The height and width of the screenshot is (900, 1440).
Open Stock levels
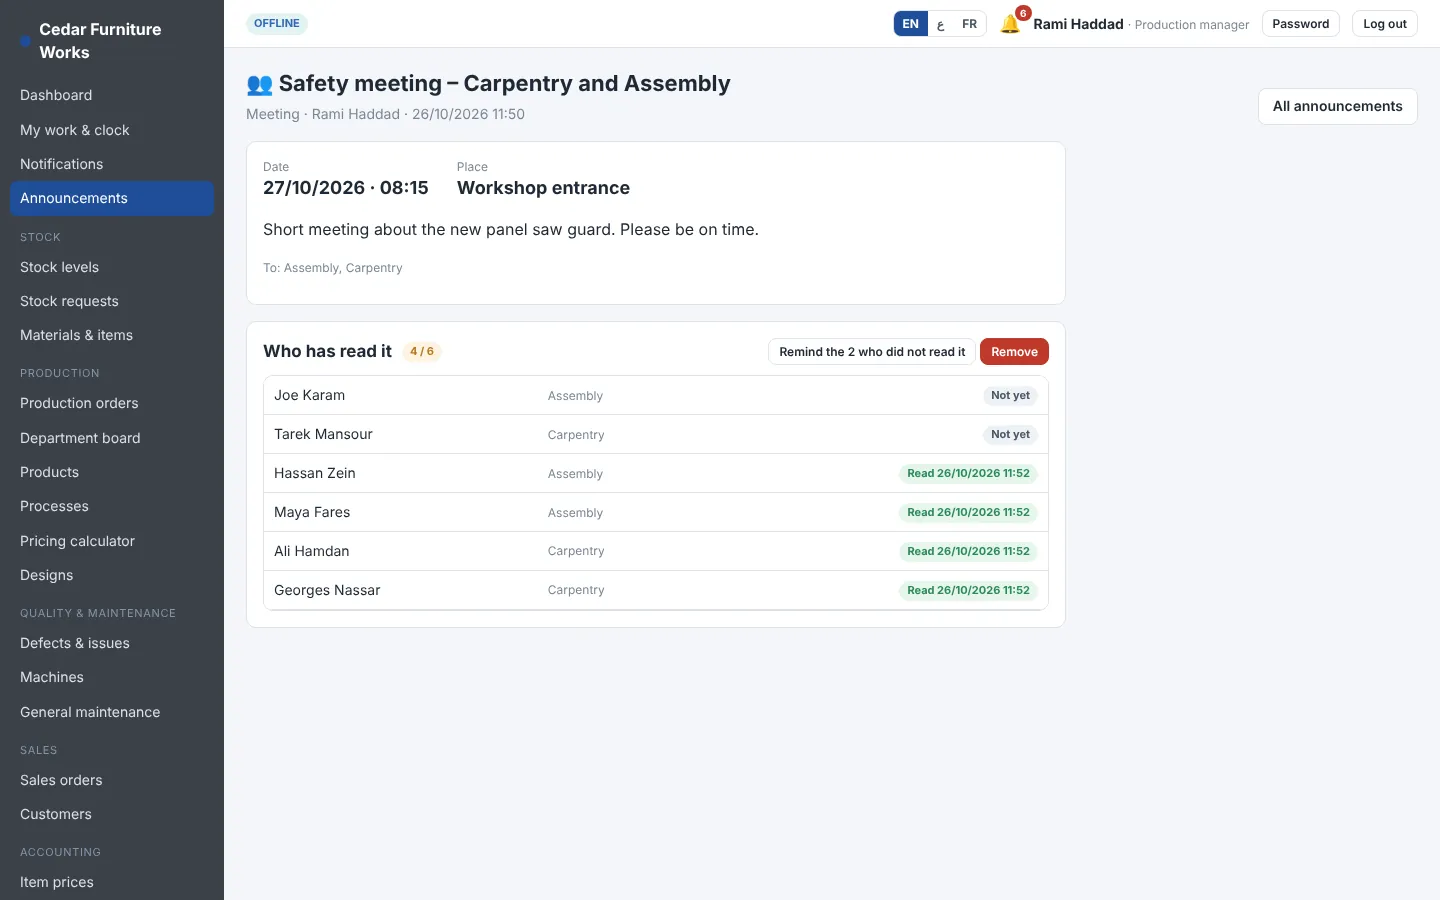click(112, 267)
